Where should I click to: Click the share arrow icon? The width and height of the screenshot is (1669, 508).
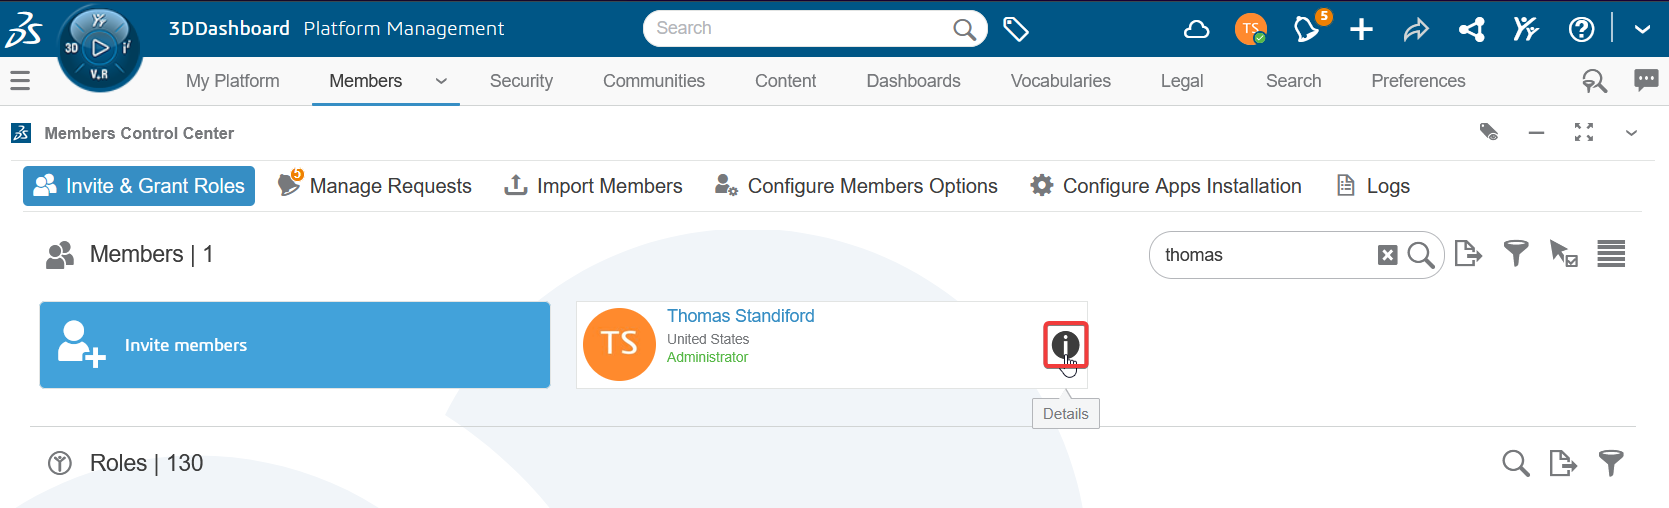pos(1416,30)
